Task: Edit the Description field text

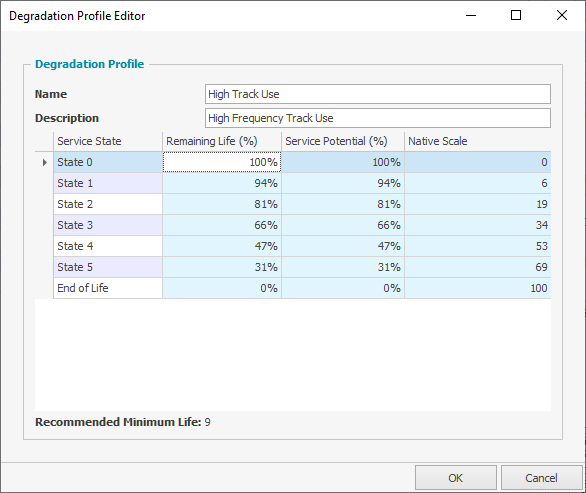Action: pyautogui.click(x=378, y=118)
